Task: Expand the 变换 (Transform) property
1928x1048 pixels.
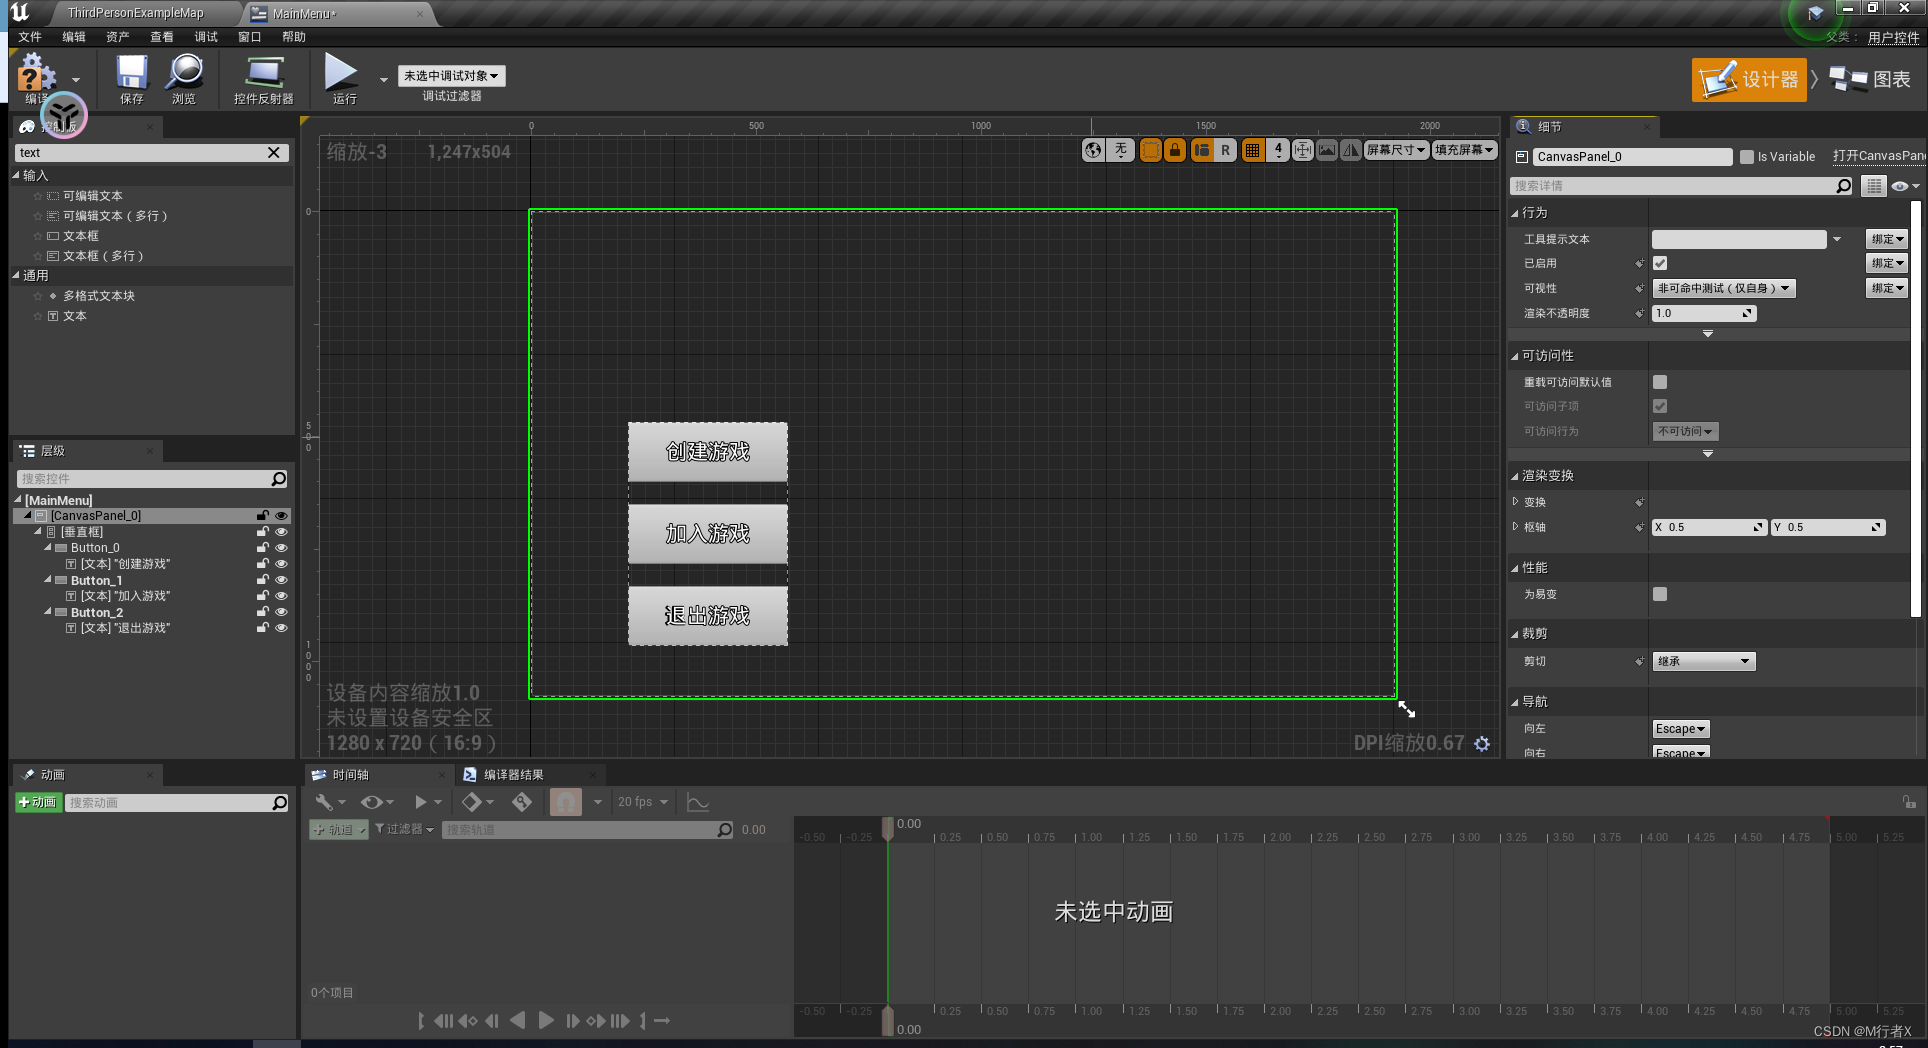Action: tap(1515, 502)
